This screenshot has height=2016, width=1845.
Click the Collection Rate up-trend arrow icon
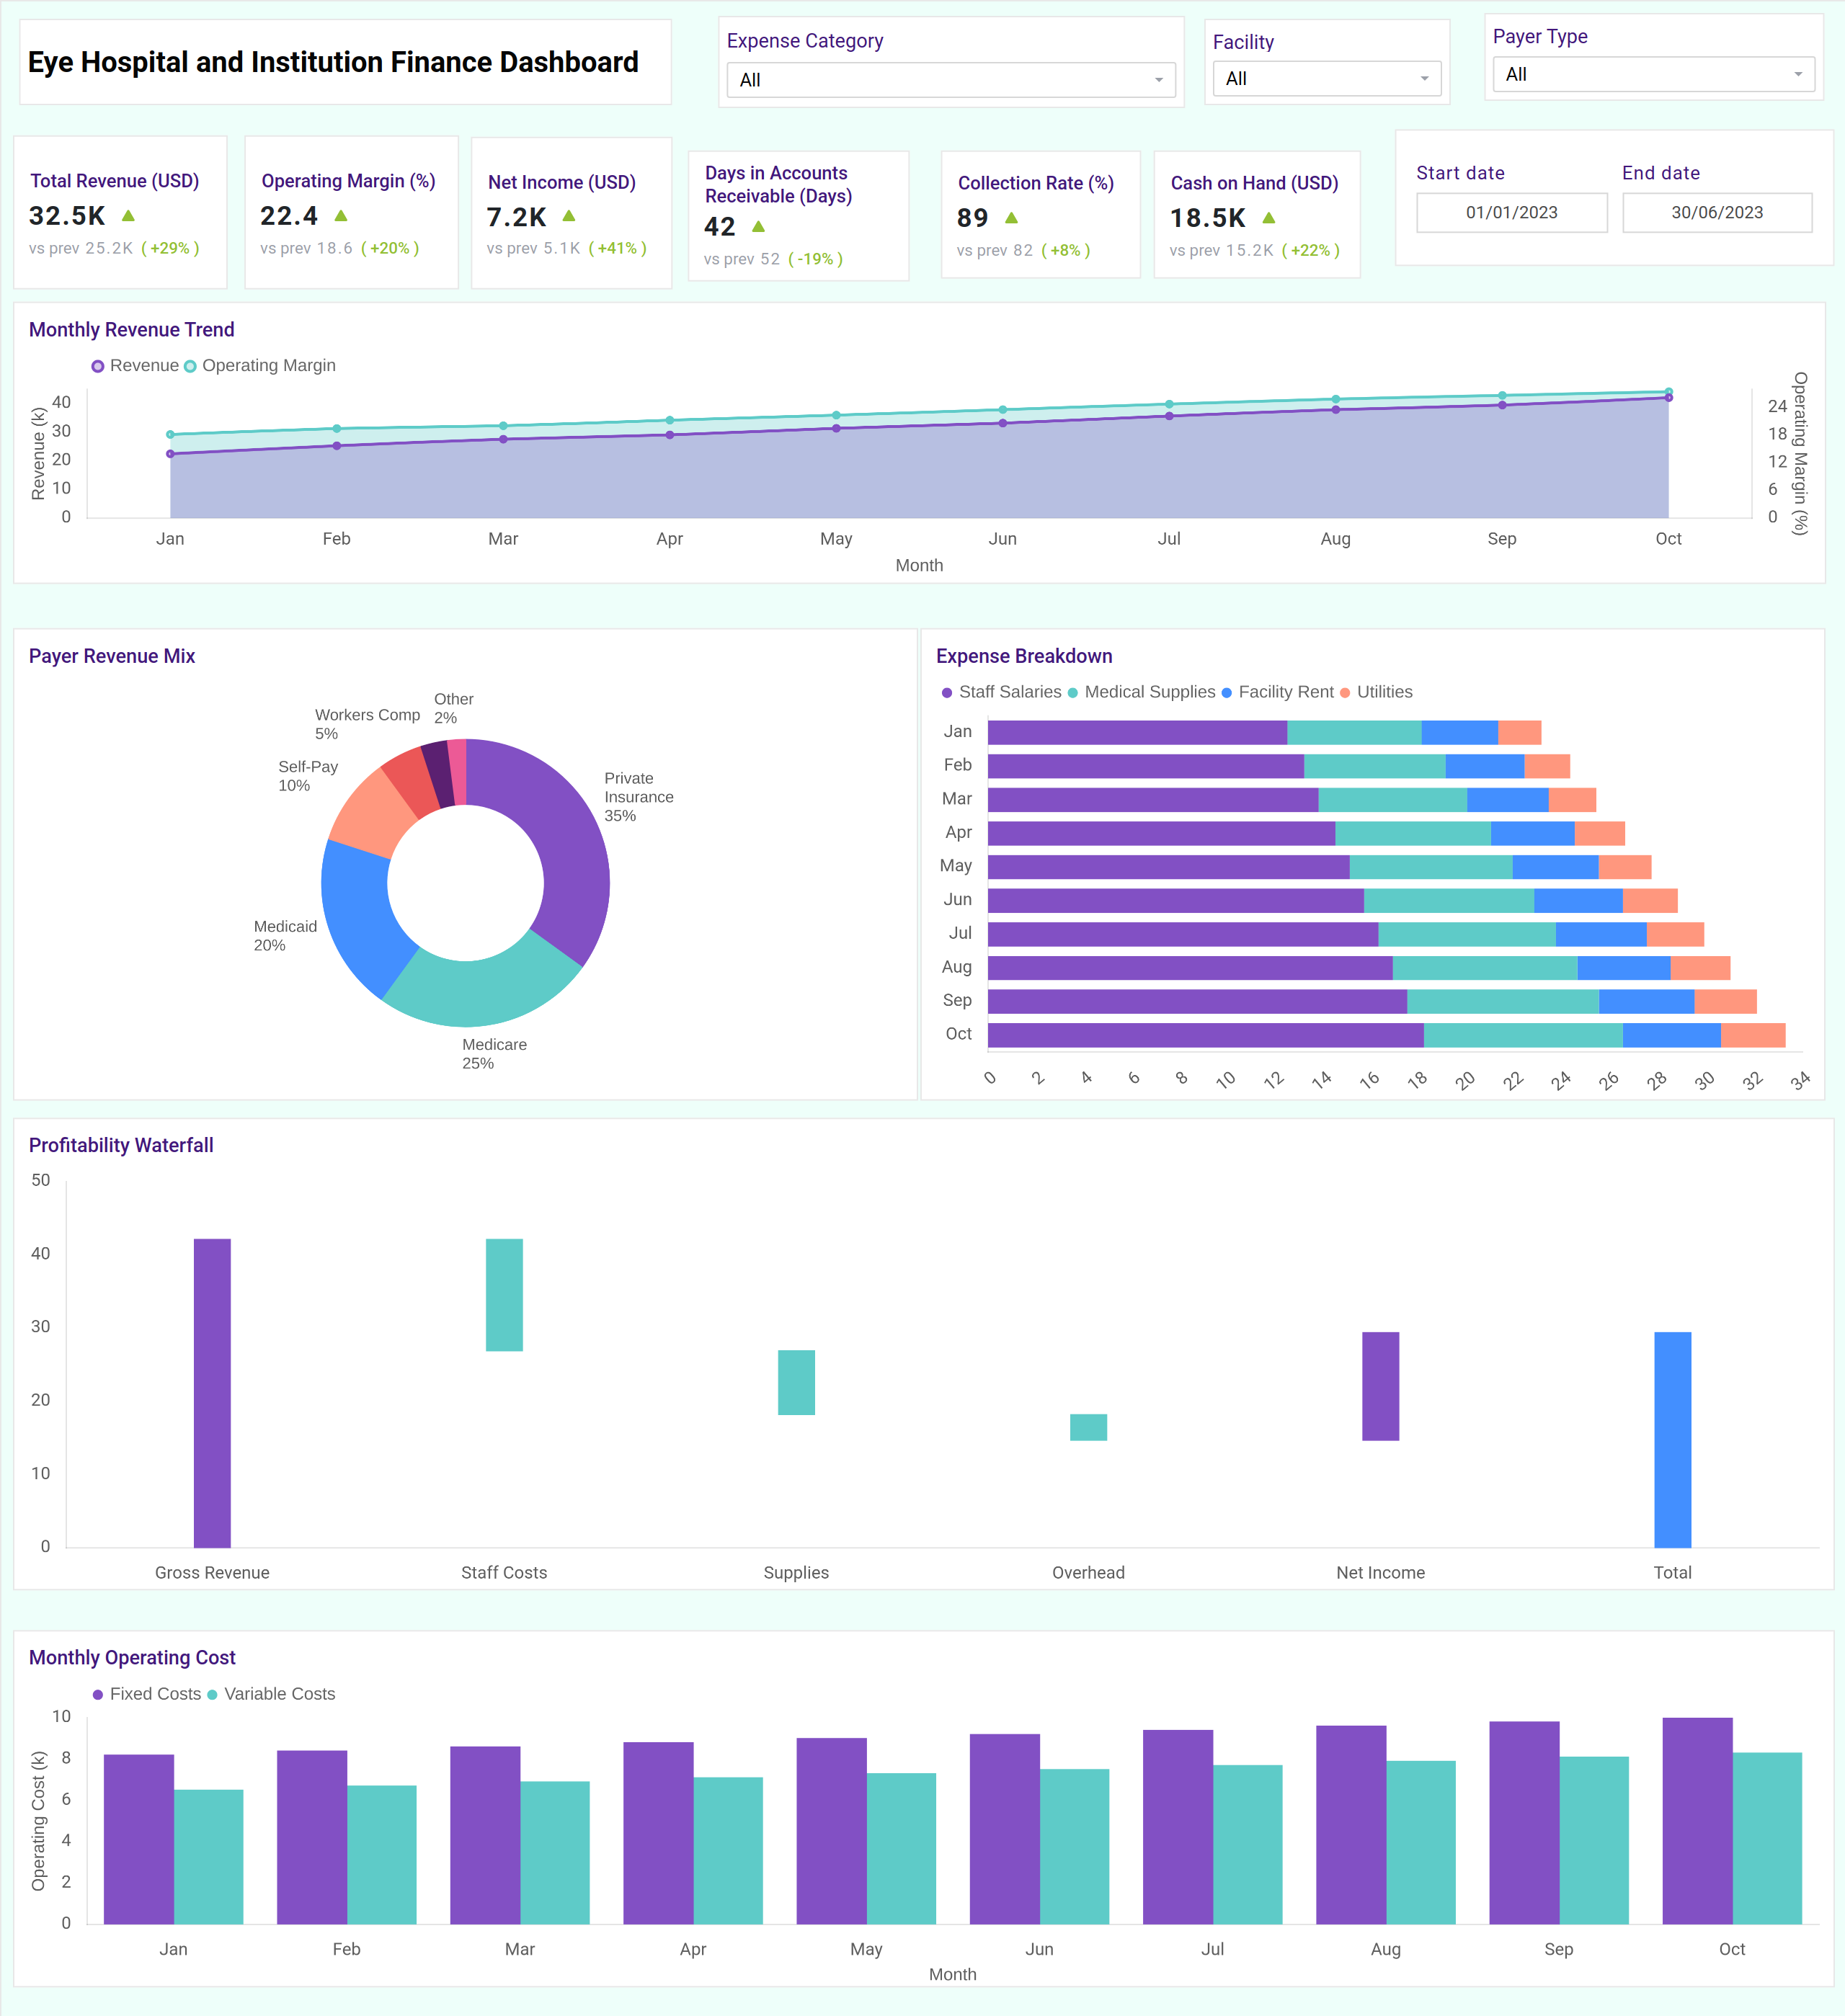click(x=1011, y=217)
